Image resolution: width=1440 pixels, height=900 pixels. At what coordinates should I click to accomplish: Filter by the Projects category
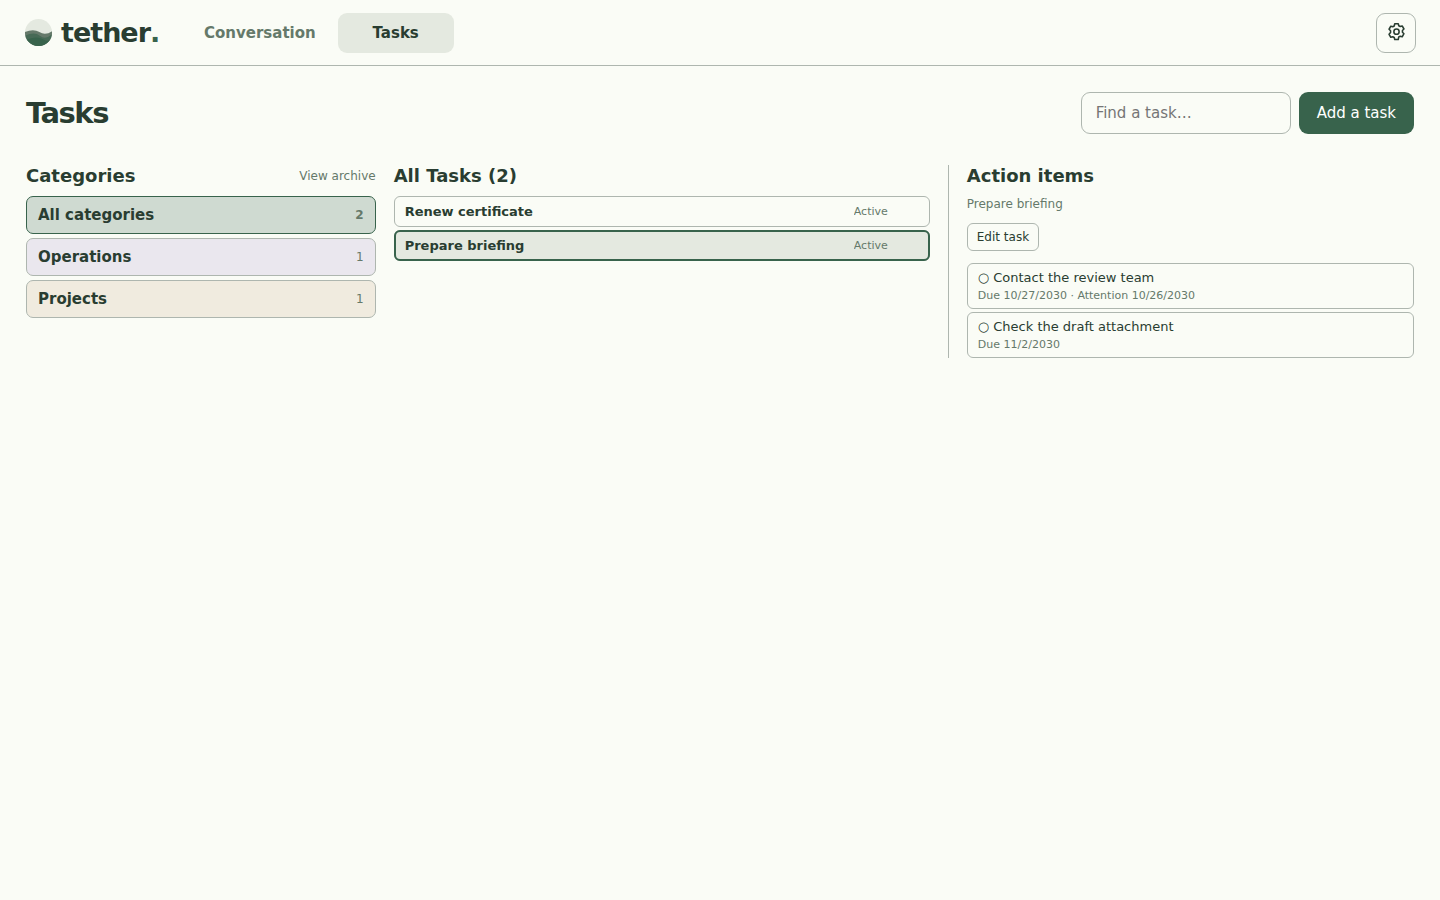point(201,299)
